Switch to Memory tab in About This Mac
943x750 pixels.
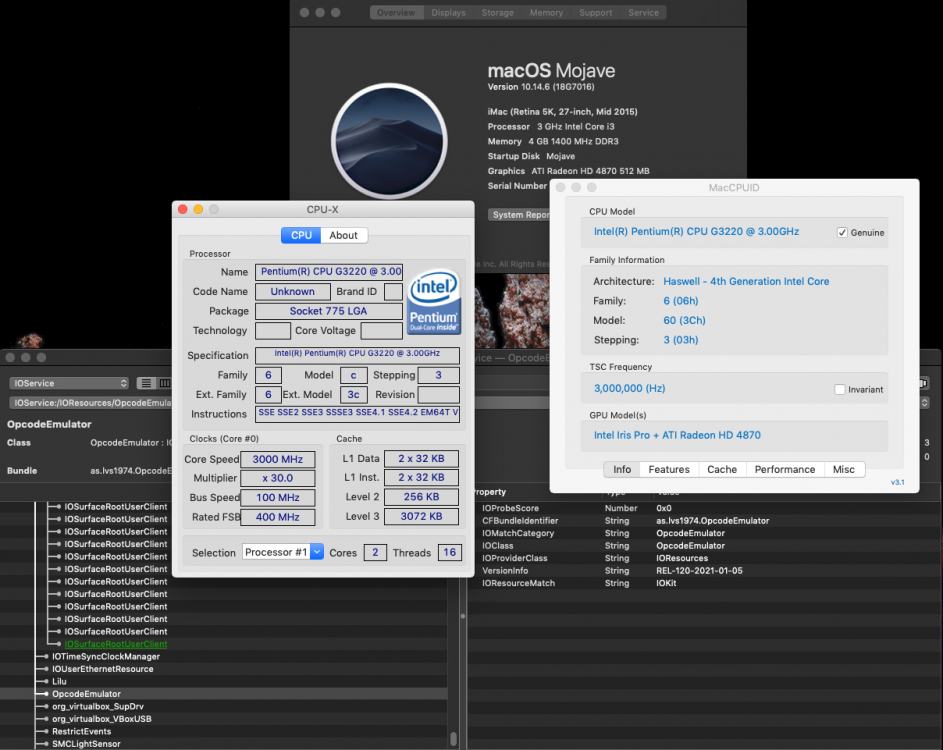pos(546,13)
